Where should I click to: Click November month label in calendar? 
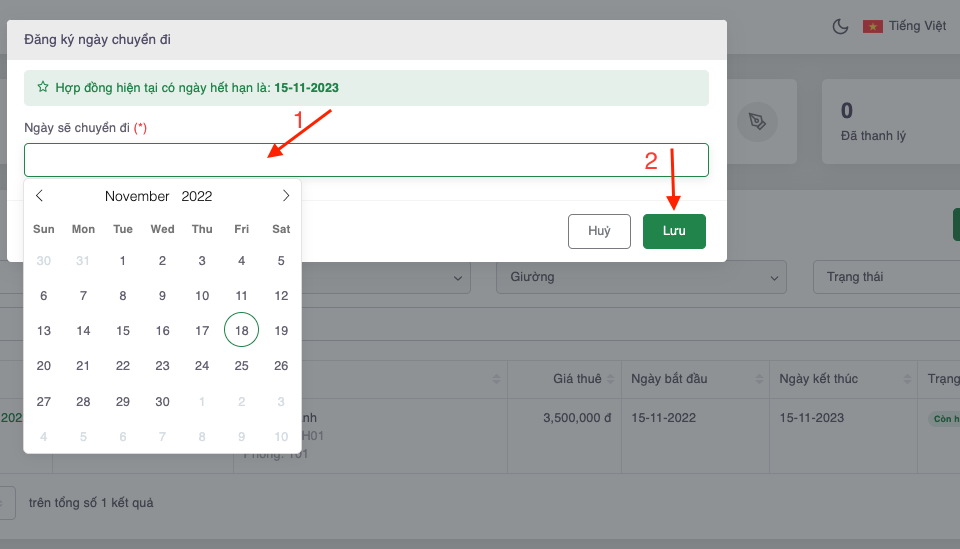tap(137, 196)
